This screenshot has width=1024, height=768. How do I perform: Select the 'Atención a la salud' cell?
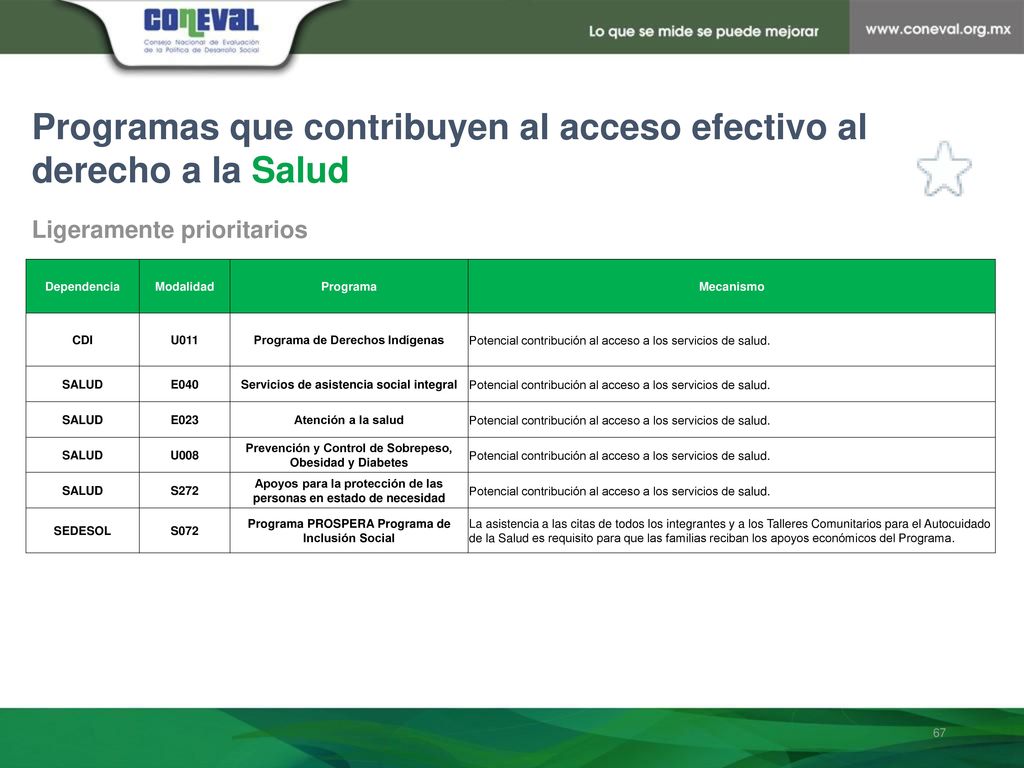click(x=349, y=420)
